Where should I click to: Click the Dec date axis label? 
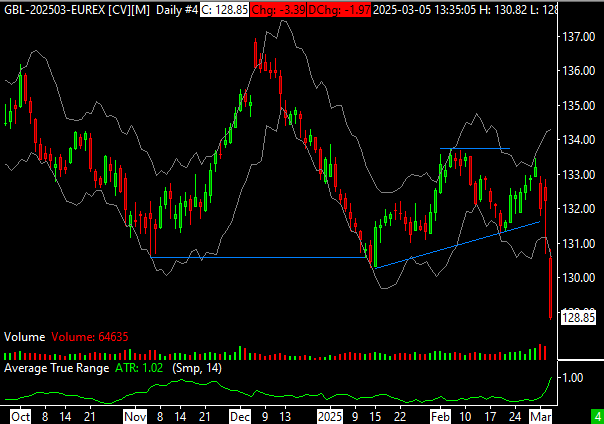coord(240,417)
